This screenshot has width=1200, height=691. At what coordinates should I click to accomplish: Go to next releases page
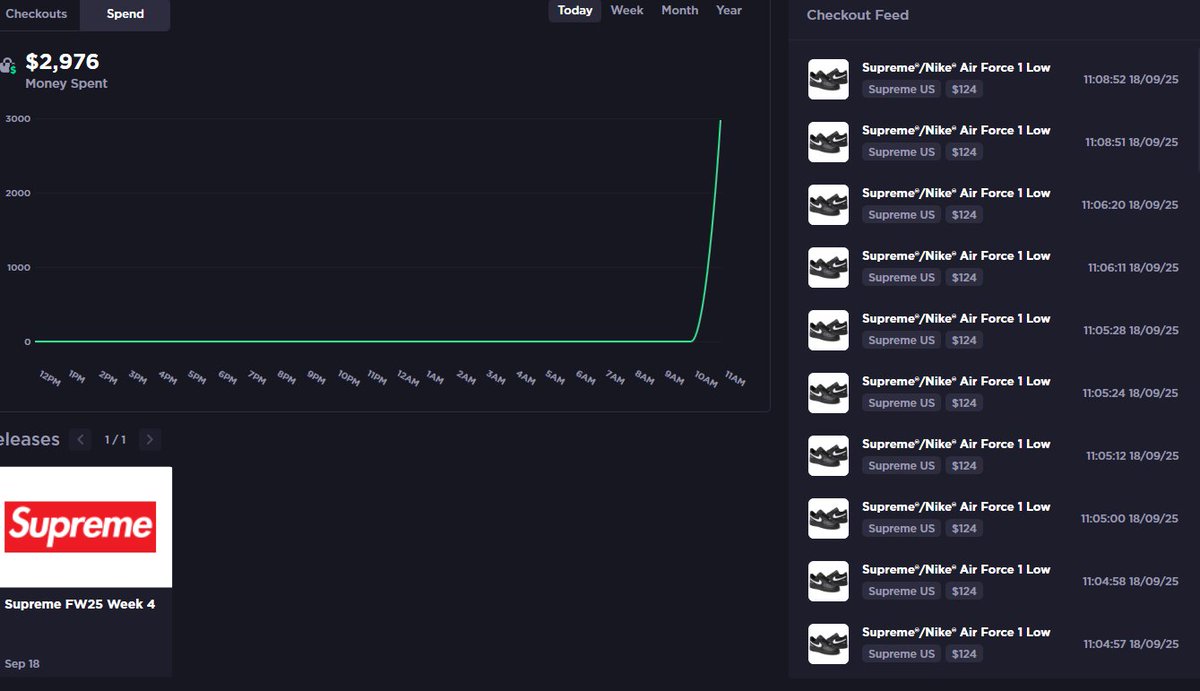150,440
